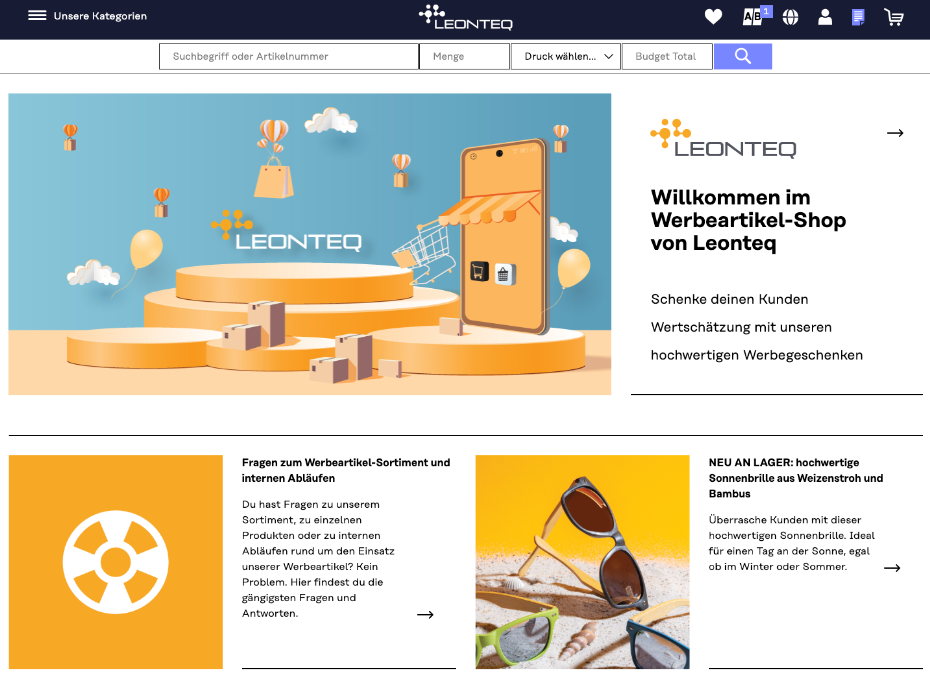Screen dimensions: 930x700
Task: Click the Leonteq hero banner image
Action: [x=309, y=244]
